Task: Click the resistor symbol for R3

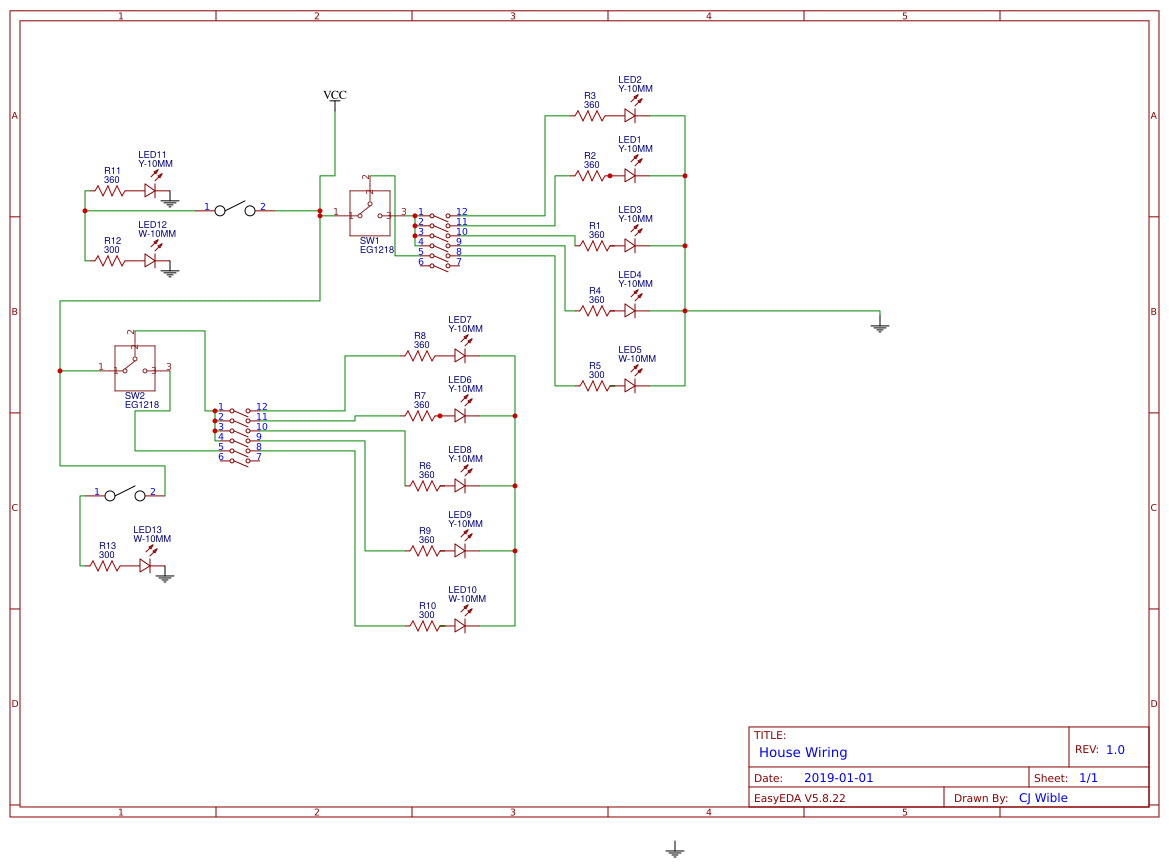Action: click(590, 115)
